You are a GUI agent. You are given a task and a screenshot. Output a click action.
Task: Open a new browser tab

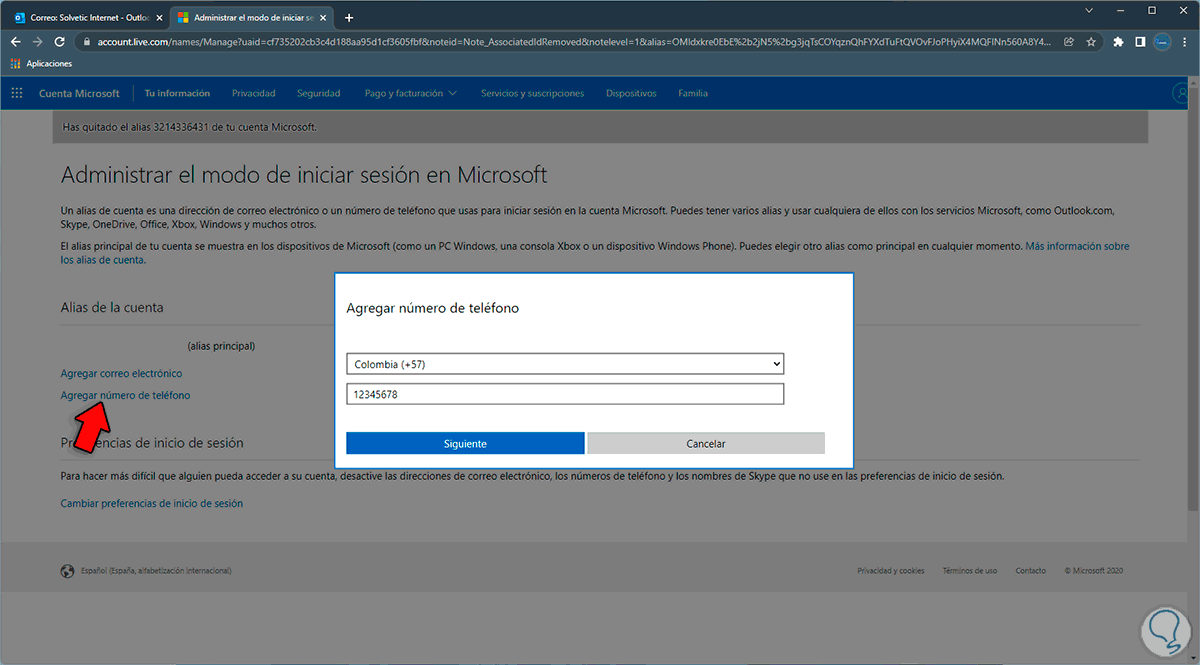pyautogui.click(x=348, y=18)
